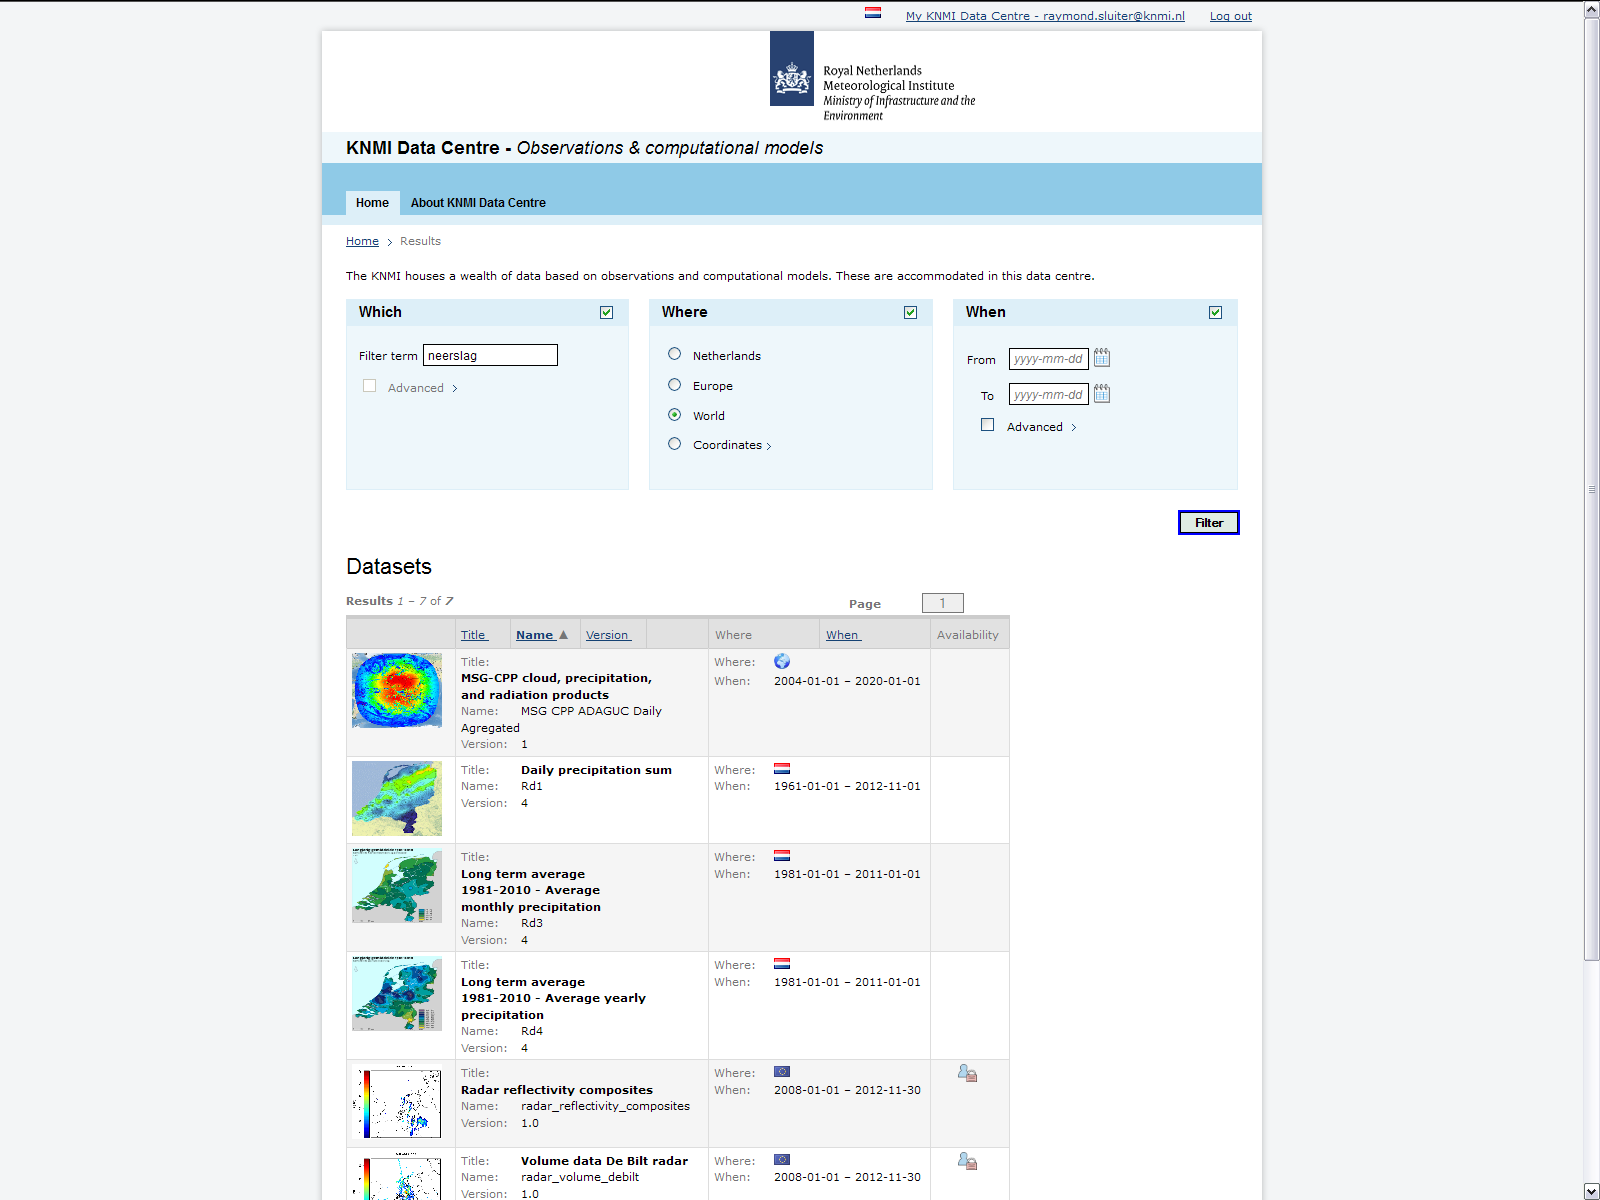Click availability lock icon for Radar reflectivity composites

tap(967, 1073)
